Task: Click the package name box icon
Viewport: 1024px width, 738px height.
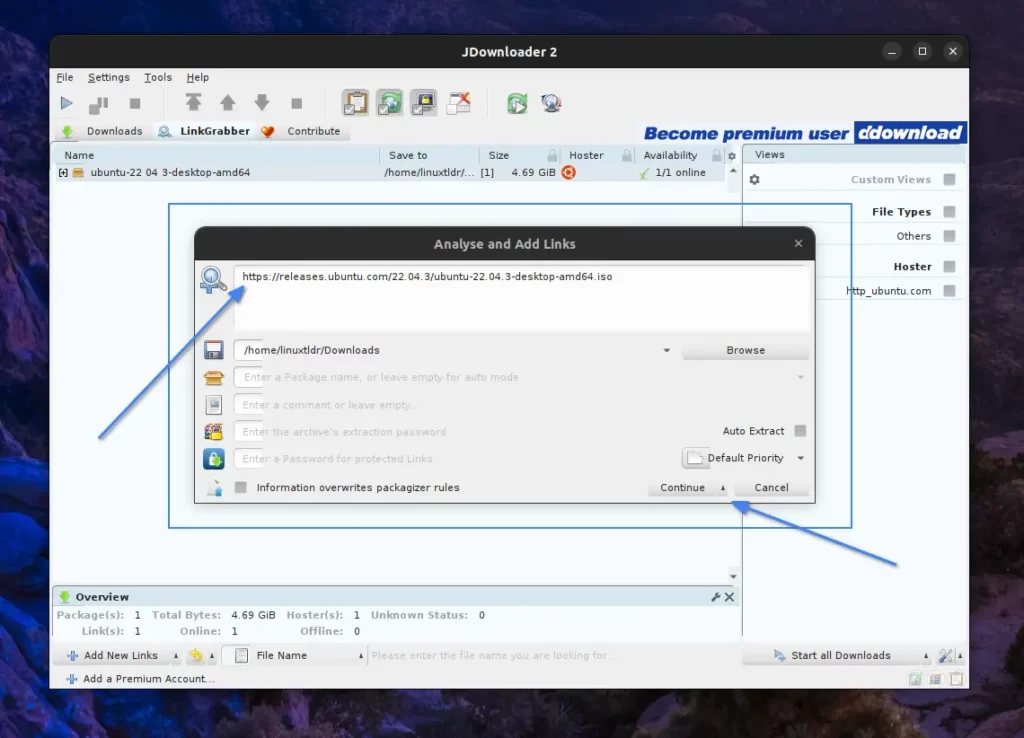Action: (x=214, y=377)
